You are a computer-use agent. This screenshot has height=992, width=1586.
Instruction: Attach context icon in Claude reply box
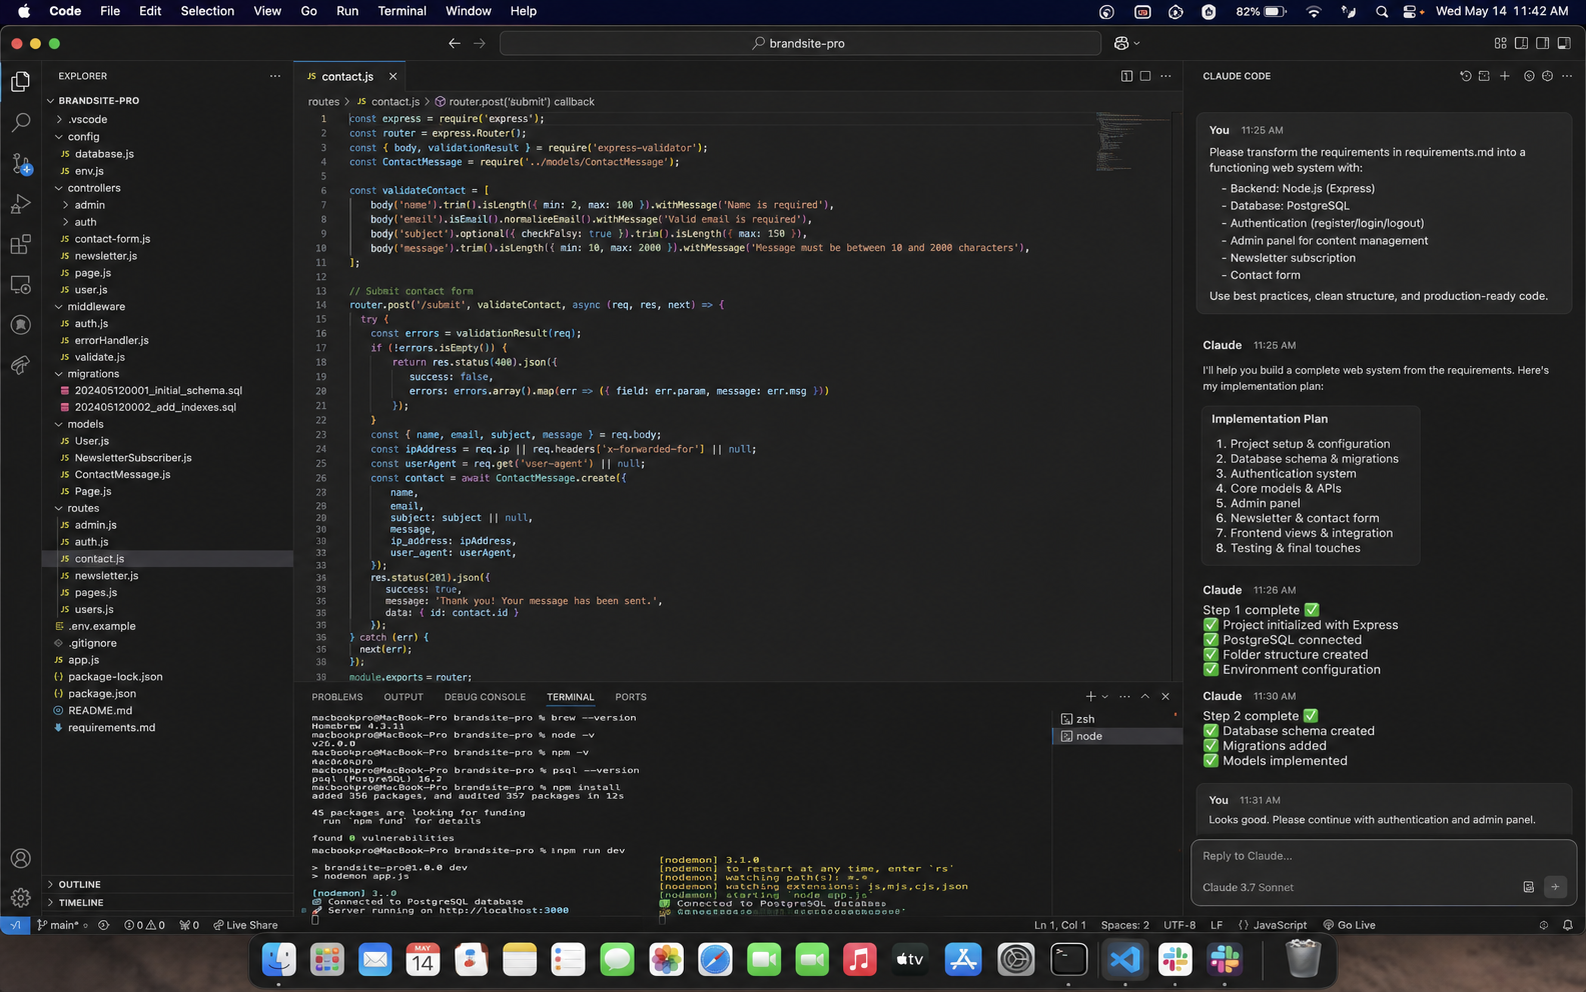pos(1528,887)
